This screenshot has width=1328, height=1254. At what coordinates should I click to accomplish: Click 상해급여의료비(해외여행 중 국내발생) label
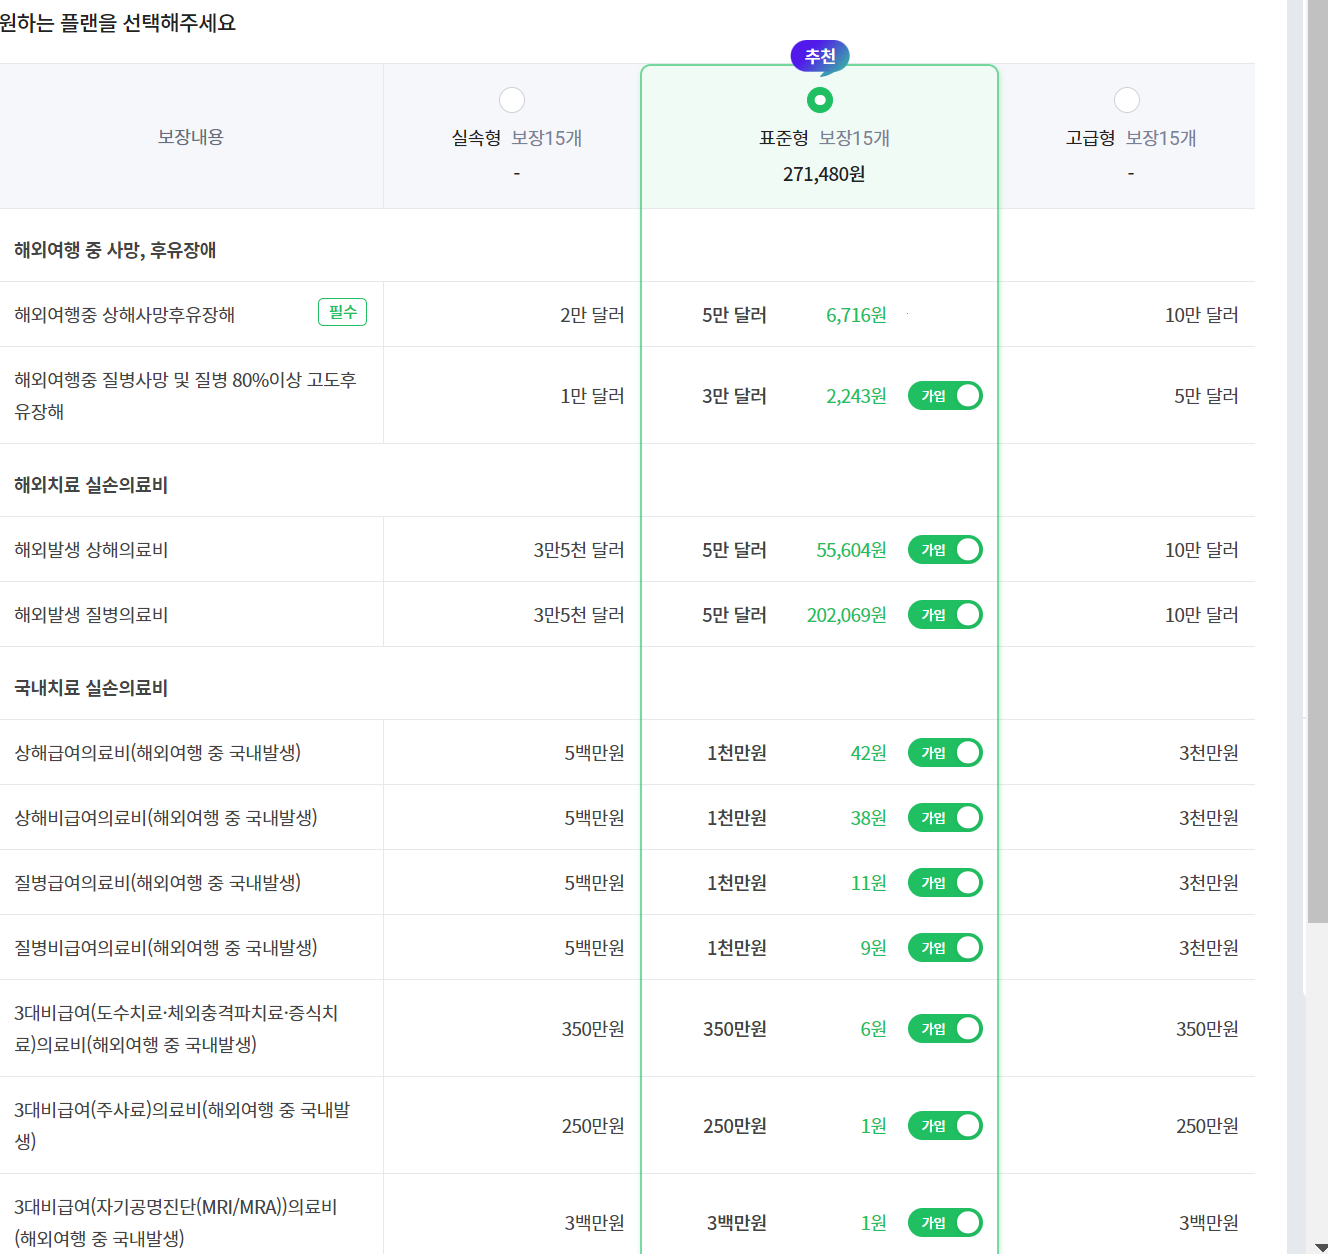[157, 753]
